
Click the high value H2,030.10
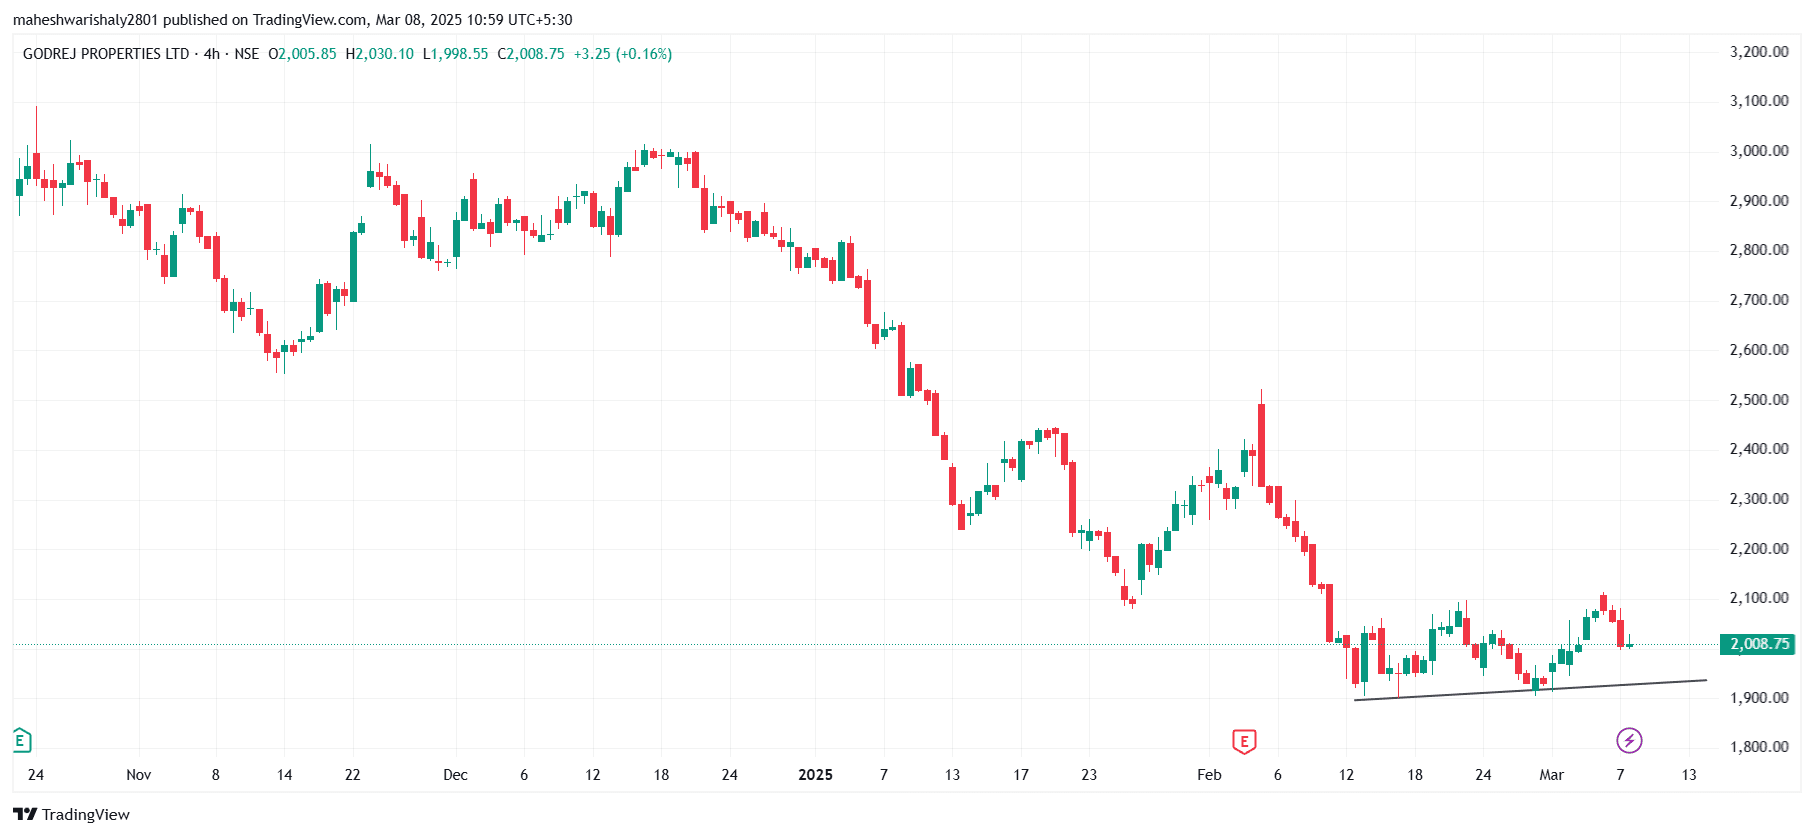(380, 54)
